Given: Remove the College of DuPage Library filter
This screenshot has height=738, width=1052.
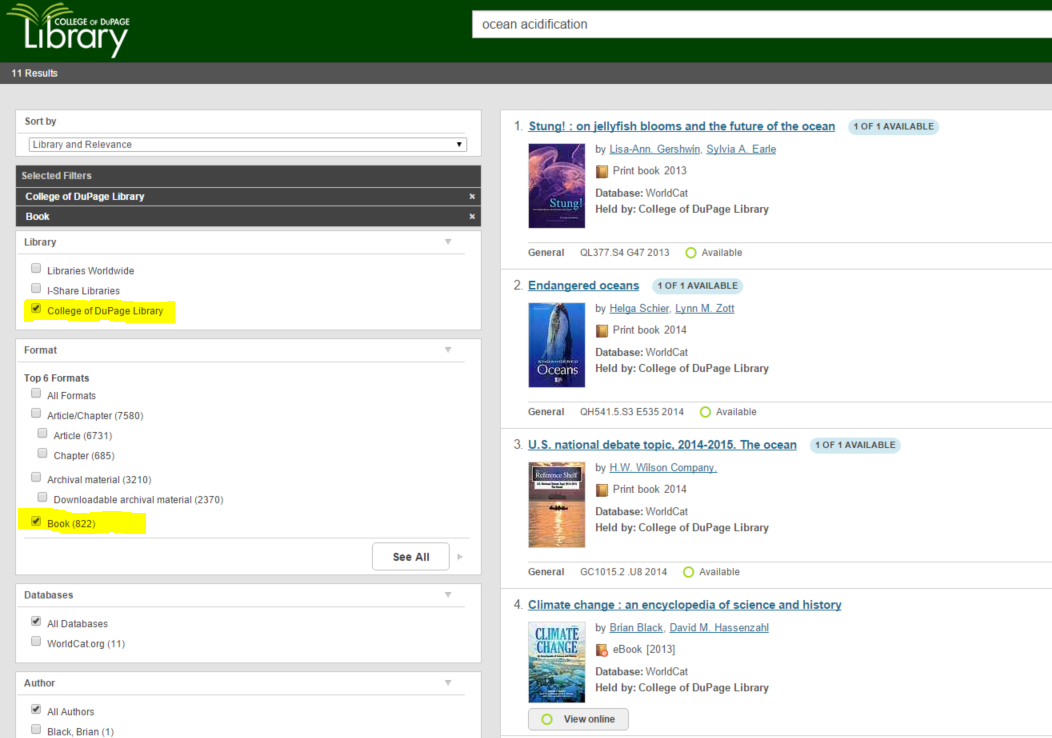Looking at the screenshot, I should coord(472,197).
